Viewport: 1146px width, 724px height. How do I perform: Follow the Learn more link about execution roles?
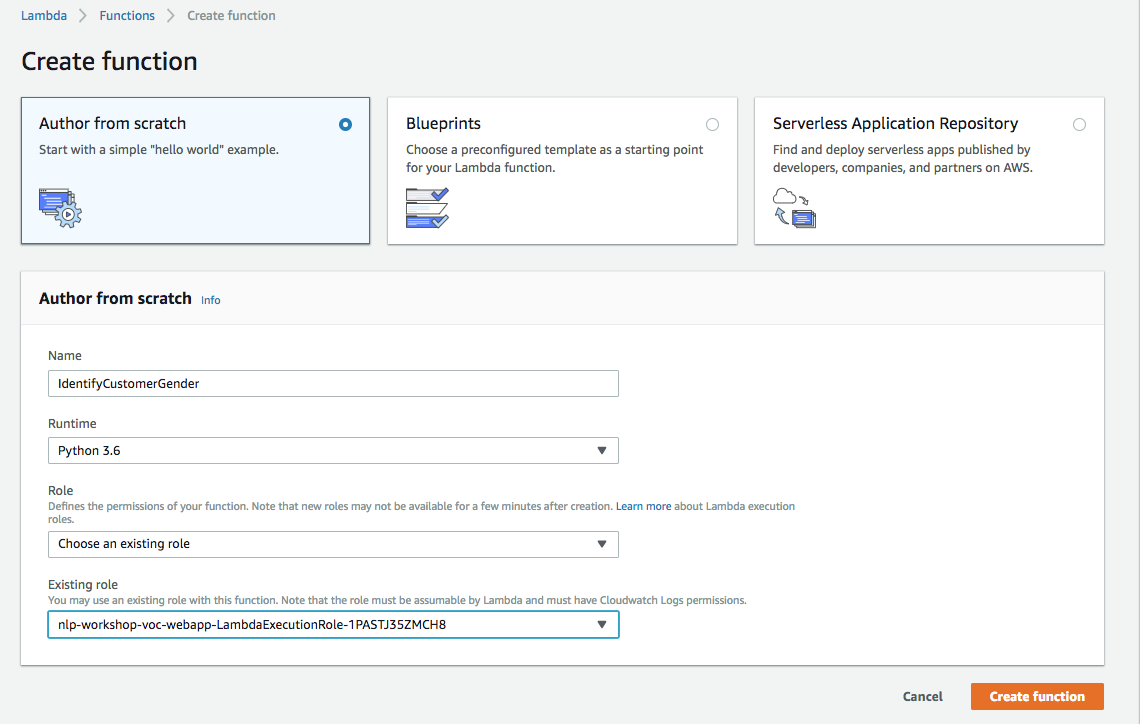pos(643,506)
